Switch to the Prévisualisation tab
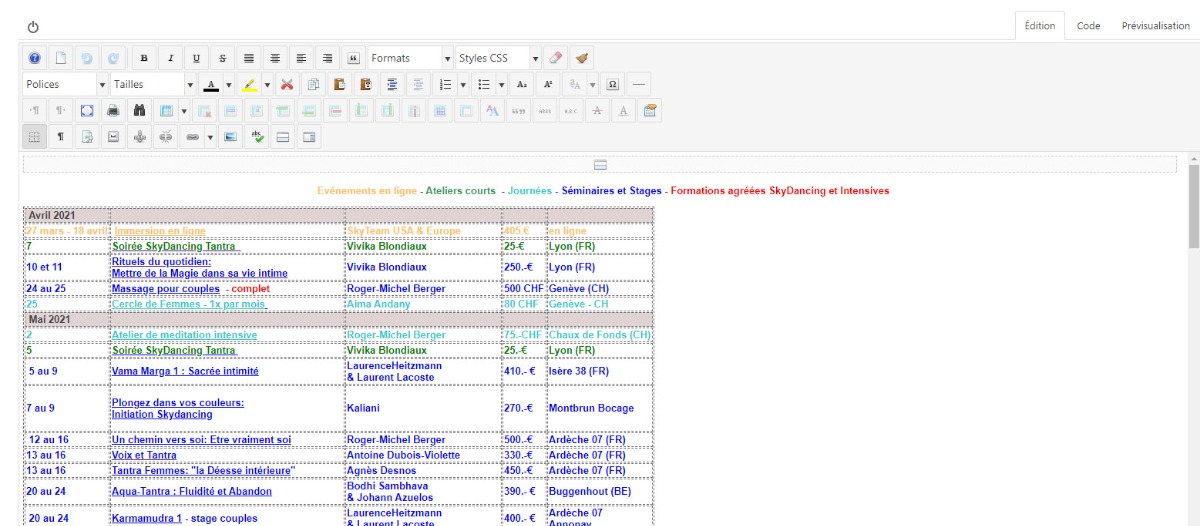Image resolution: width=1200 pixels, height=526 pixels. point(1155,26)
